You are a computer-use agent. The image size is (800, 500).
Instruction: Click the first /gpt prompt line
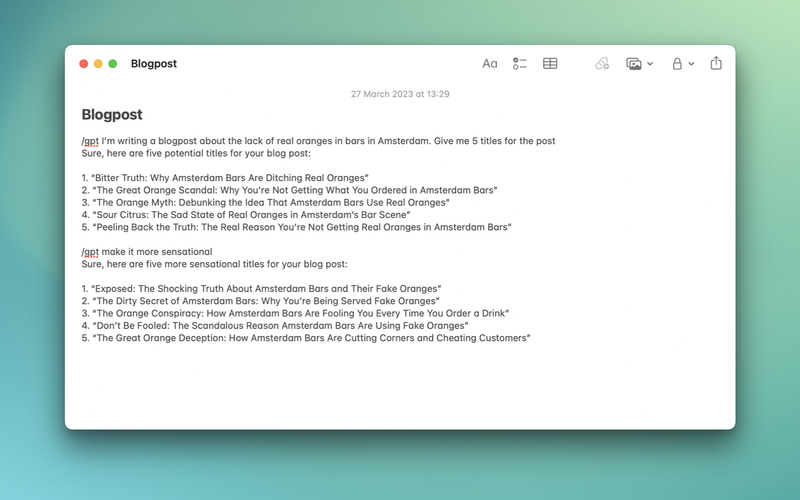pos(318,141)
